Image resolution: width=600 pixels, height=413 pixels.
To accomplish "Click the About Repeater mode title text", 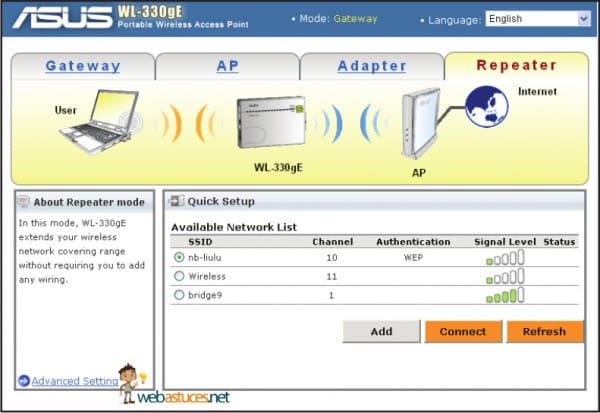I will tap(89, 202).
